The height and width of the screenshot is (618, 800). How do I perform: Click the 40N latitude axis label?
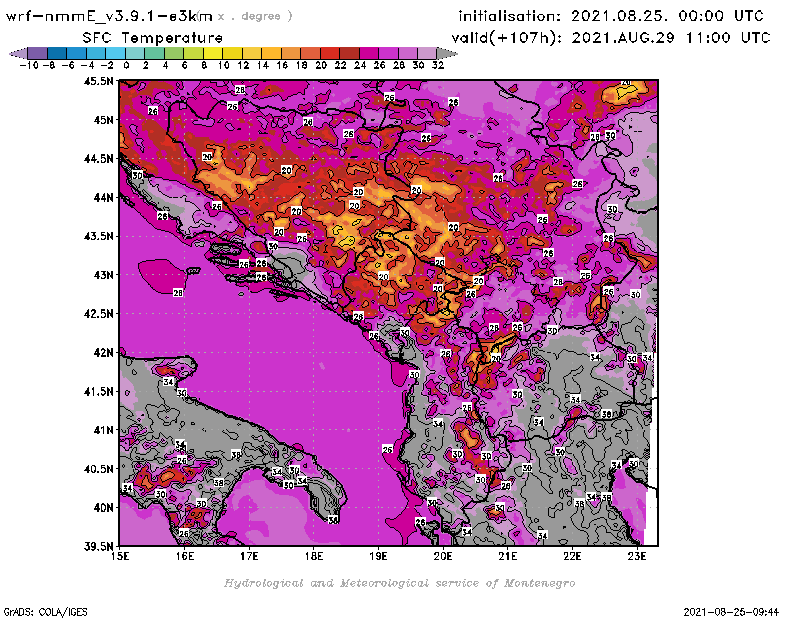pyautogui.click(x=103, y=508)
